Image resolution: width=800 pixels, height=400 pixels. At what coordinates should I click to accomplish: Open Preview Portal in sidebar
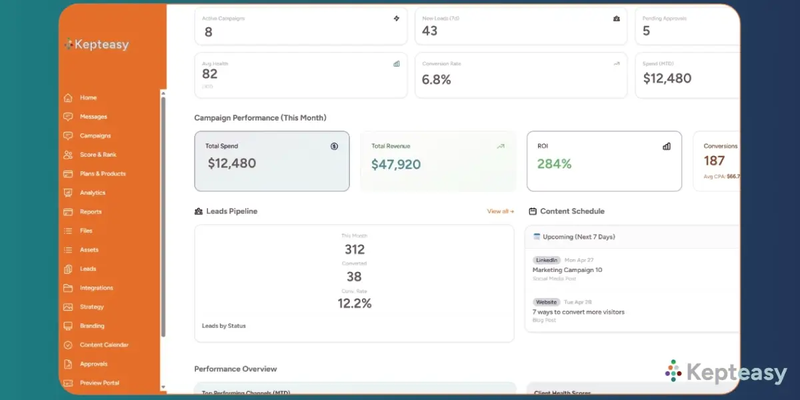tap(99, 383)
